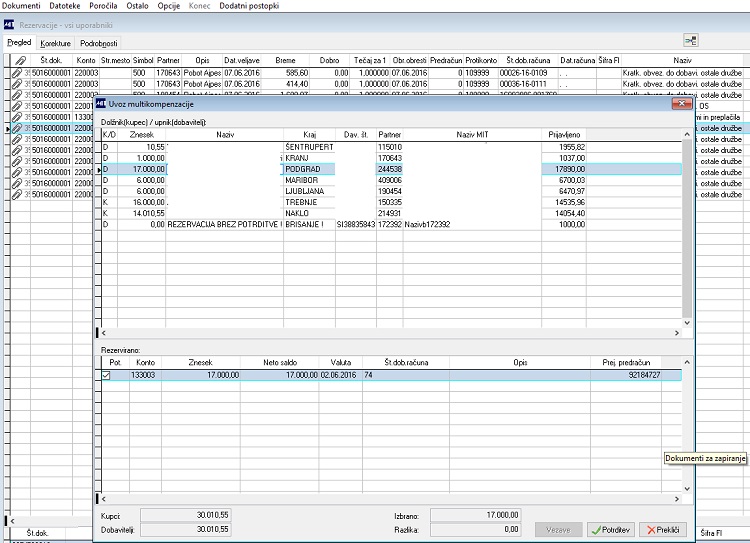
Task: Click the paperclip icon in the column header
Action: [x=20, y=60]
